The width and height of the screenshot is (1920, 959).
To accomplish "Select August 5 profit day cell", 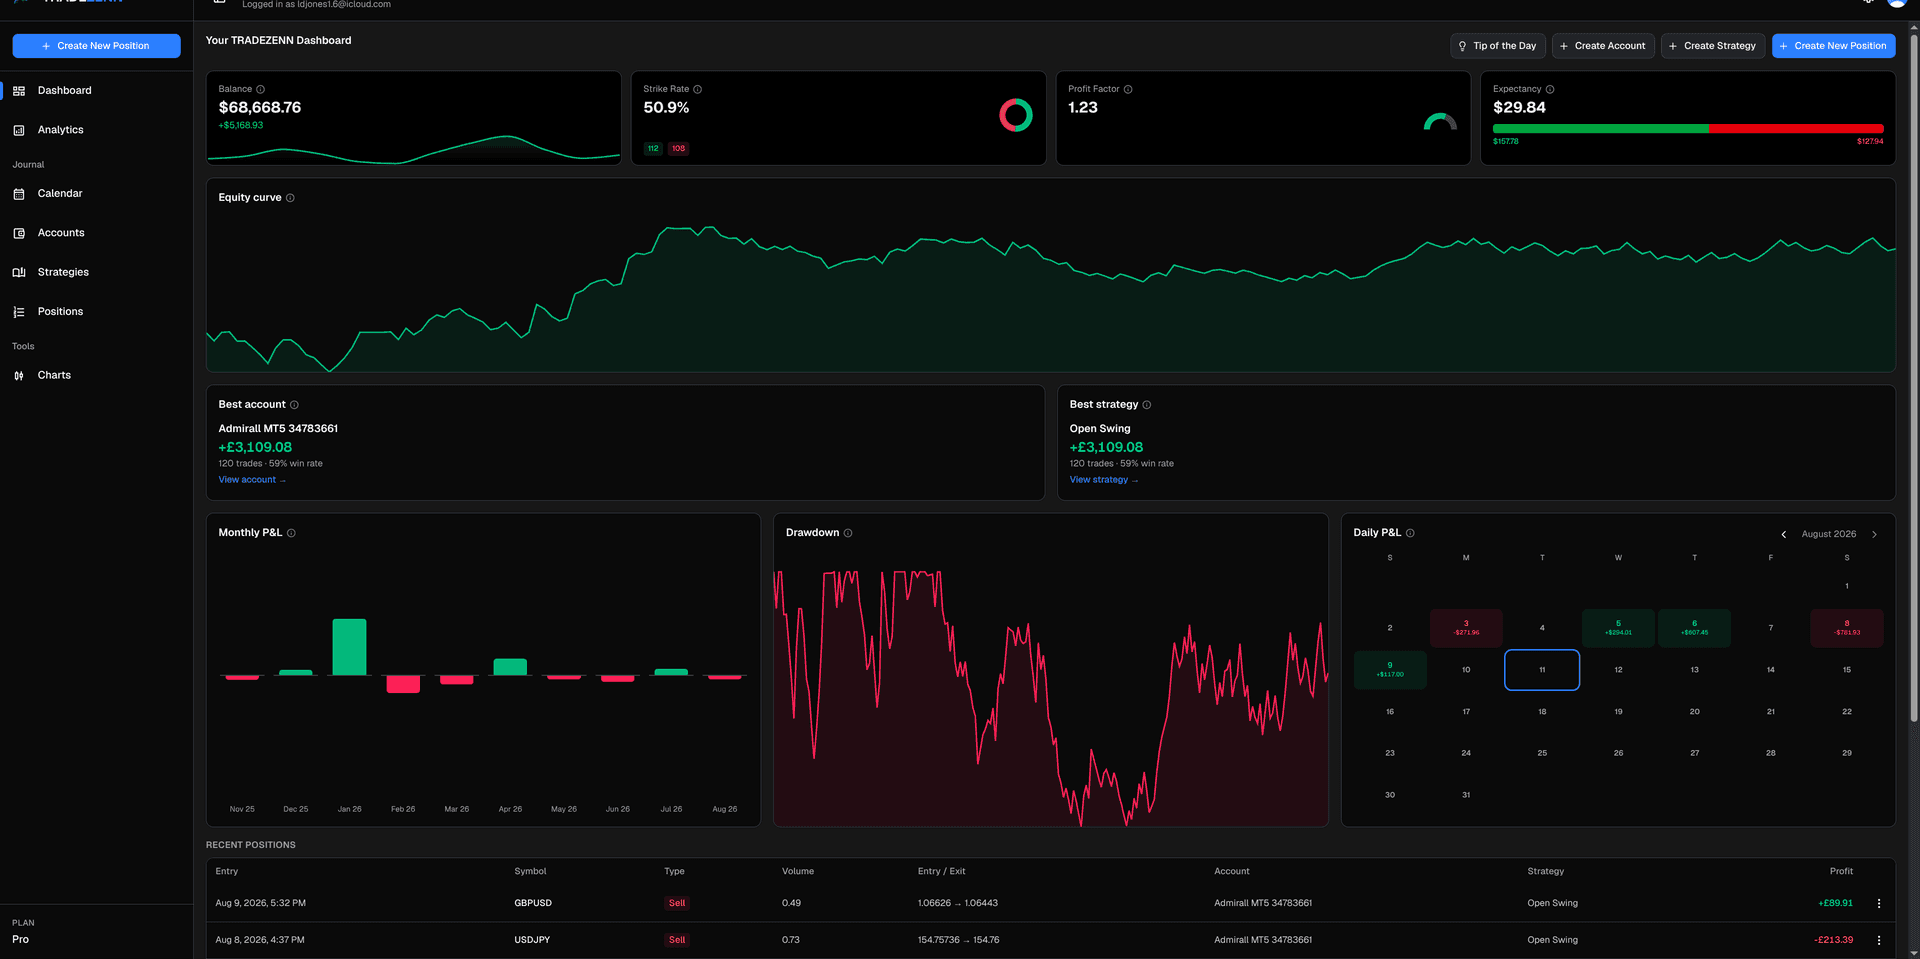I will pos(1618,628).
